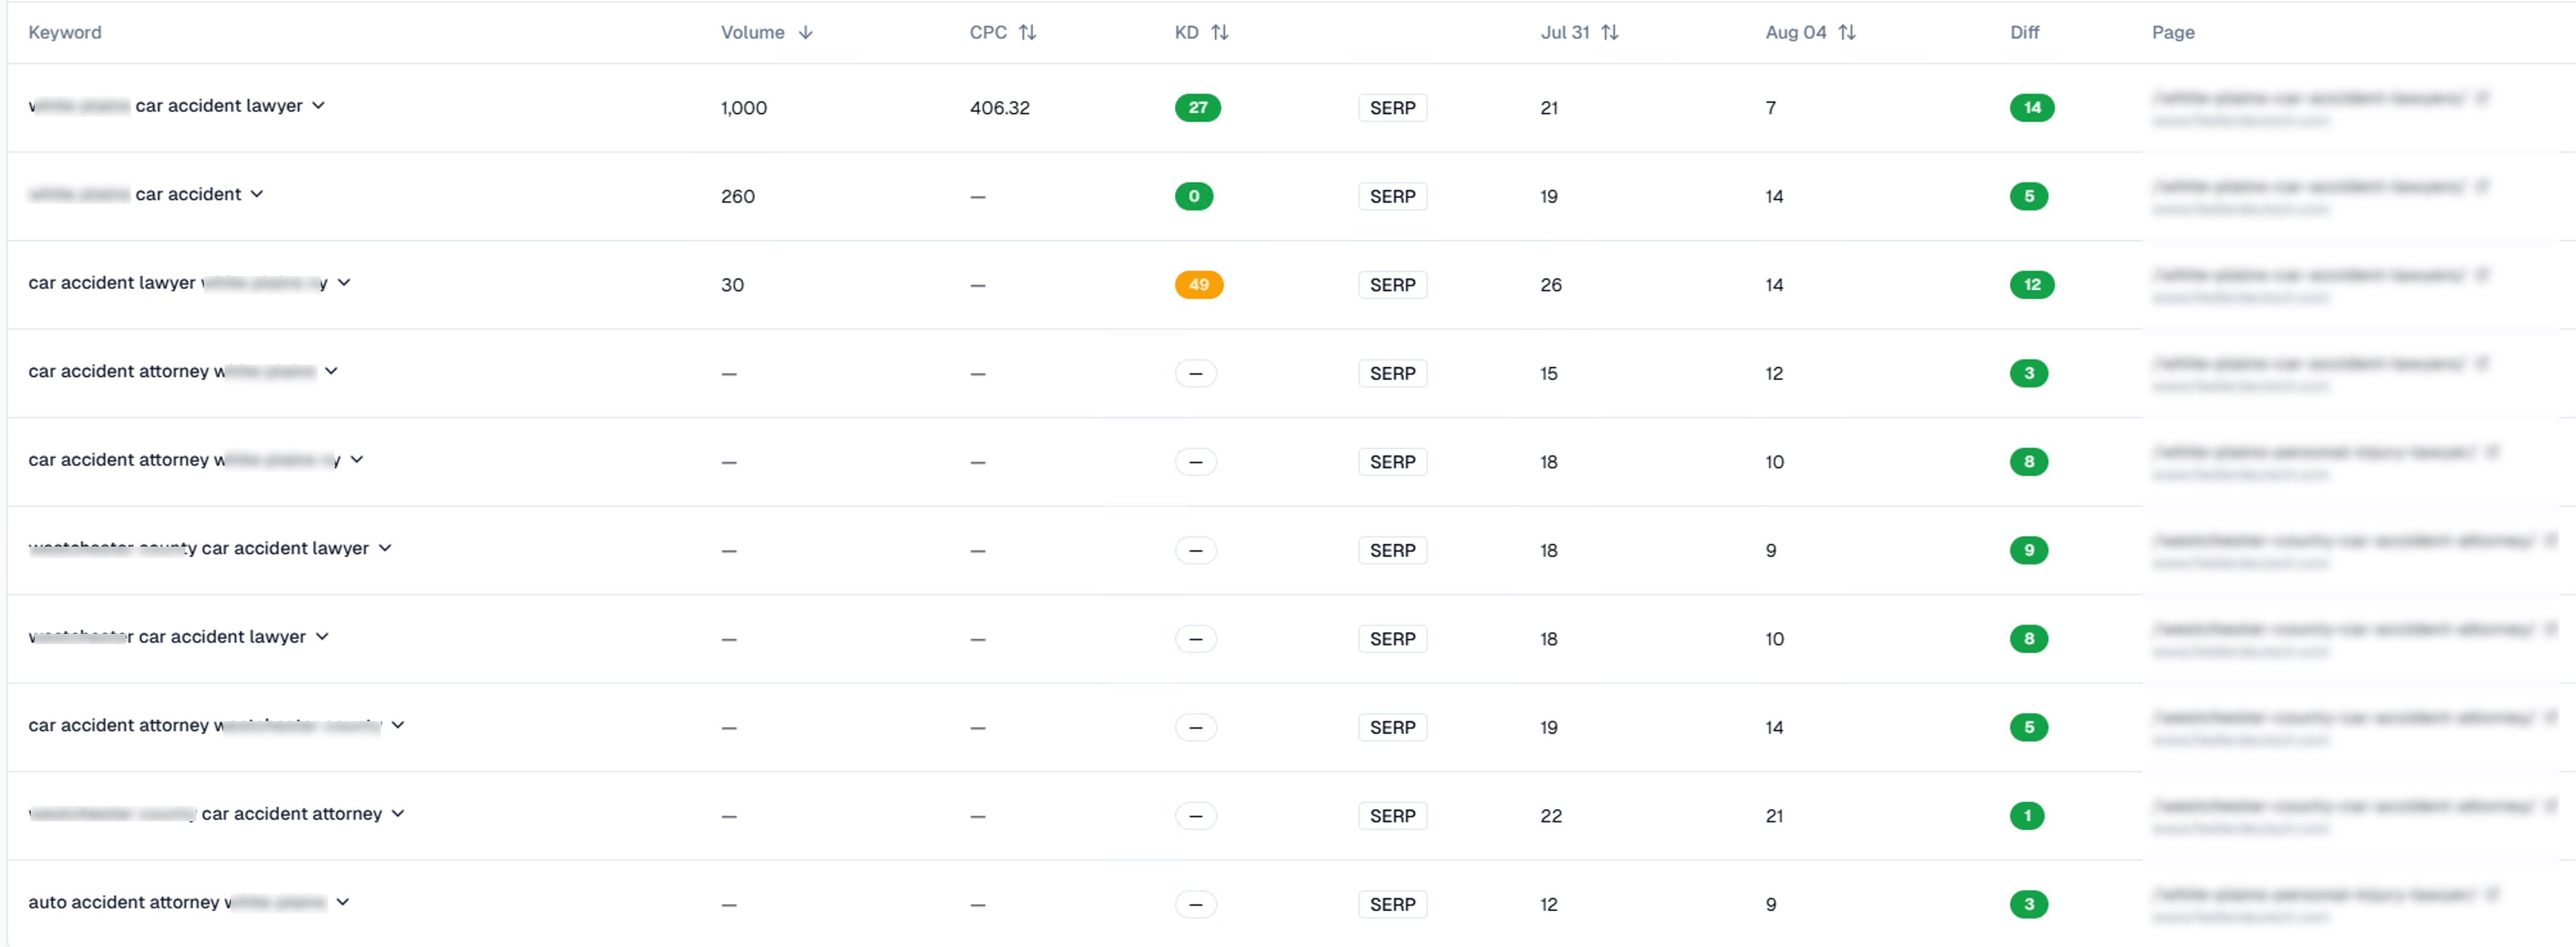
Task: Click the green Diff badge showing 14
Action: click(2032, 107)
